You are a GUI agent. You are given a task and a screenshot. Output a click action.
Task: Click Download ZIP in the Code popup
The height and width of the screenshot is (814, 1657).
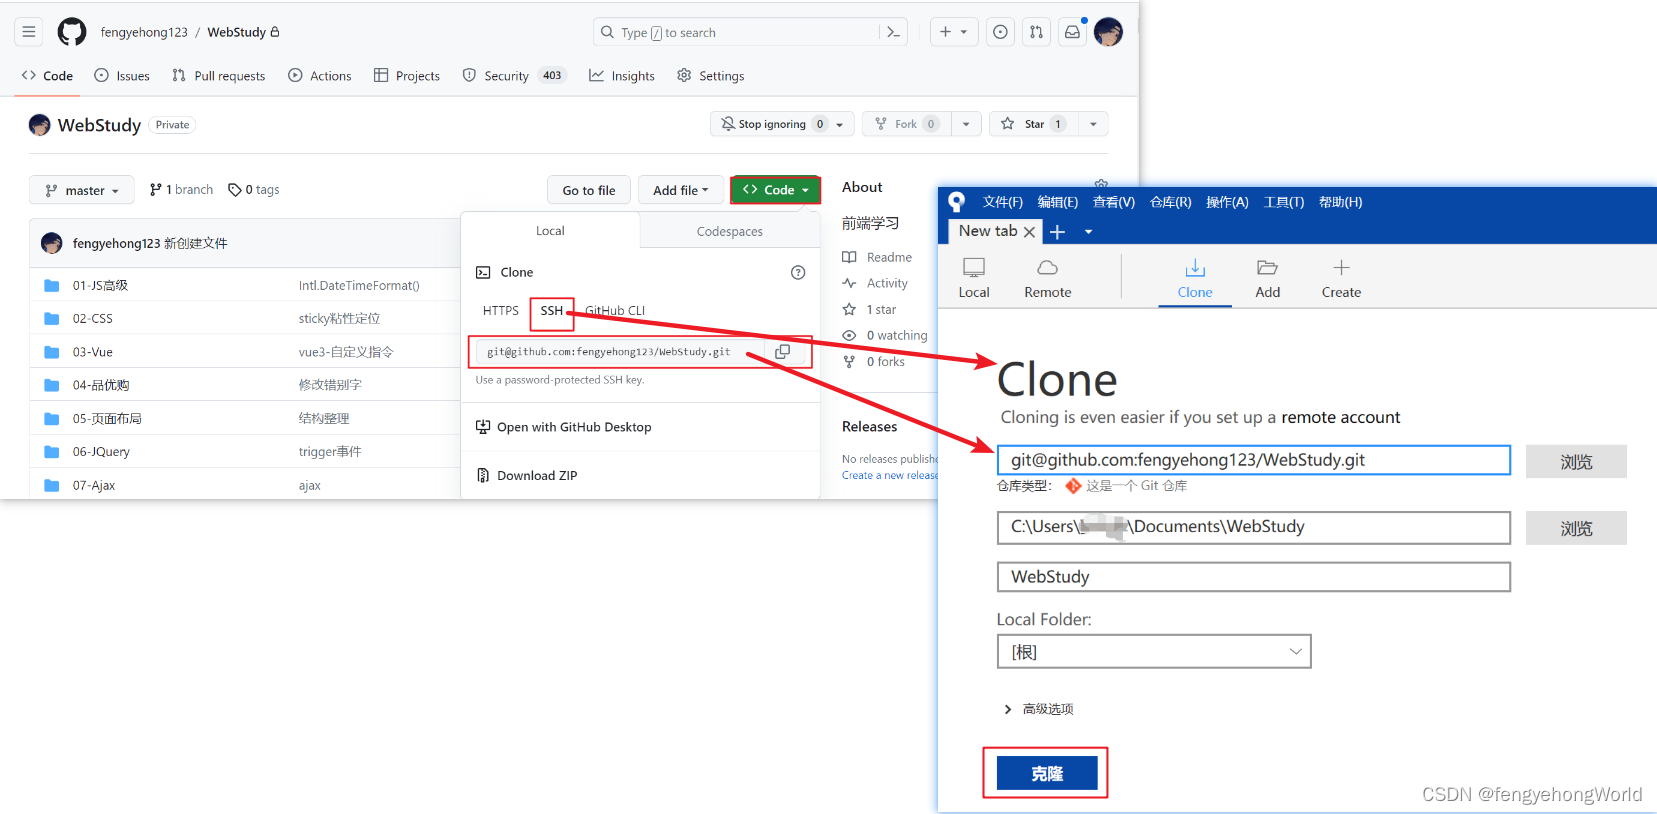coord(526,476)
